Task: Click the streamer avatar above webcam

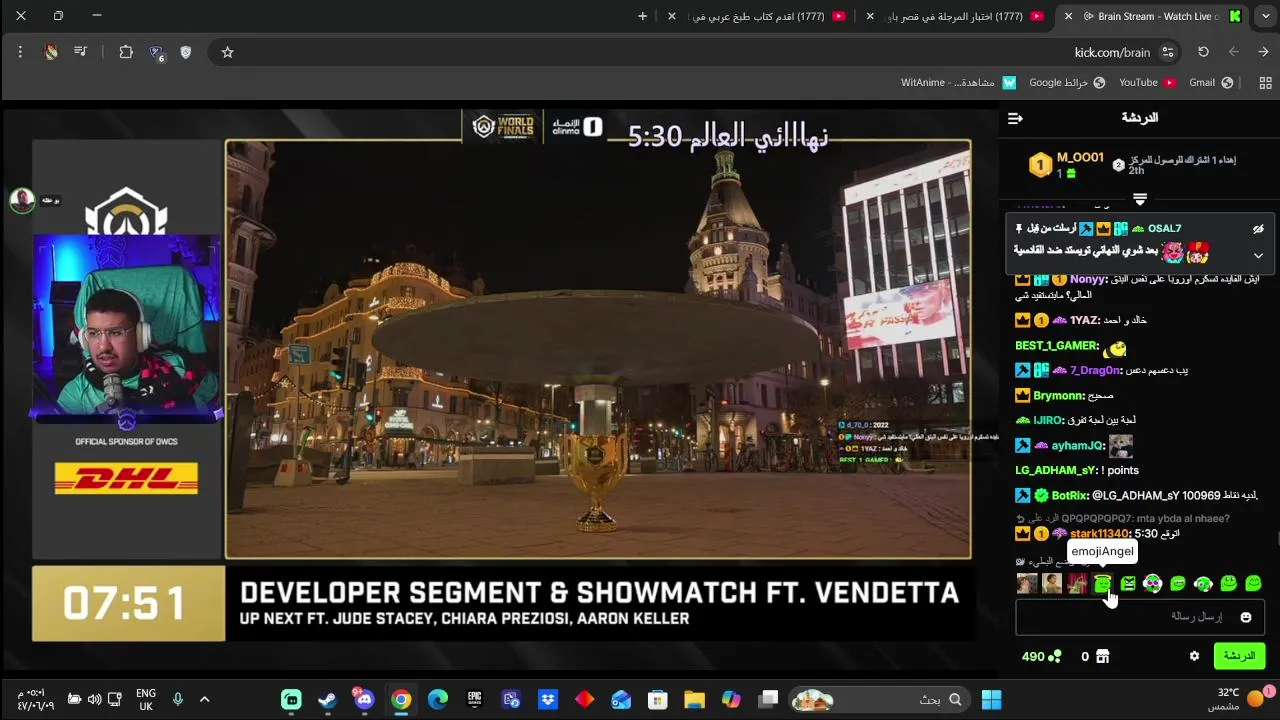Action: 22,200
